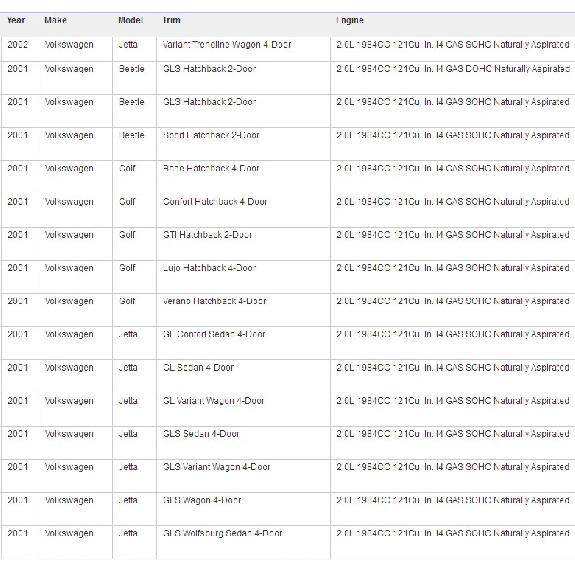Click the Make column header
Screen dimensions: 575x575
(55, 21)
